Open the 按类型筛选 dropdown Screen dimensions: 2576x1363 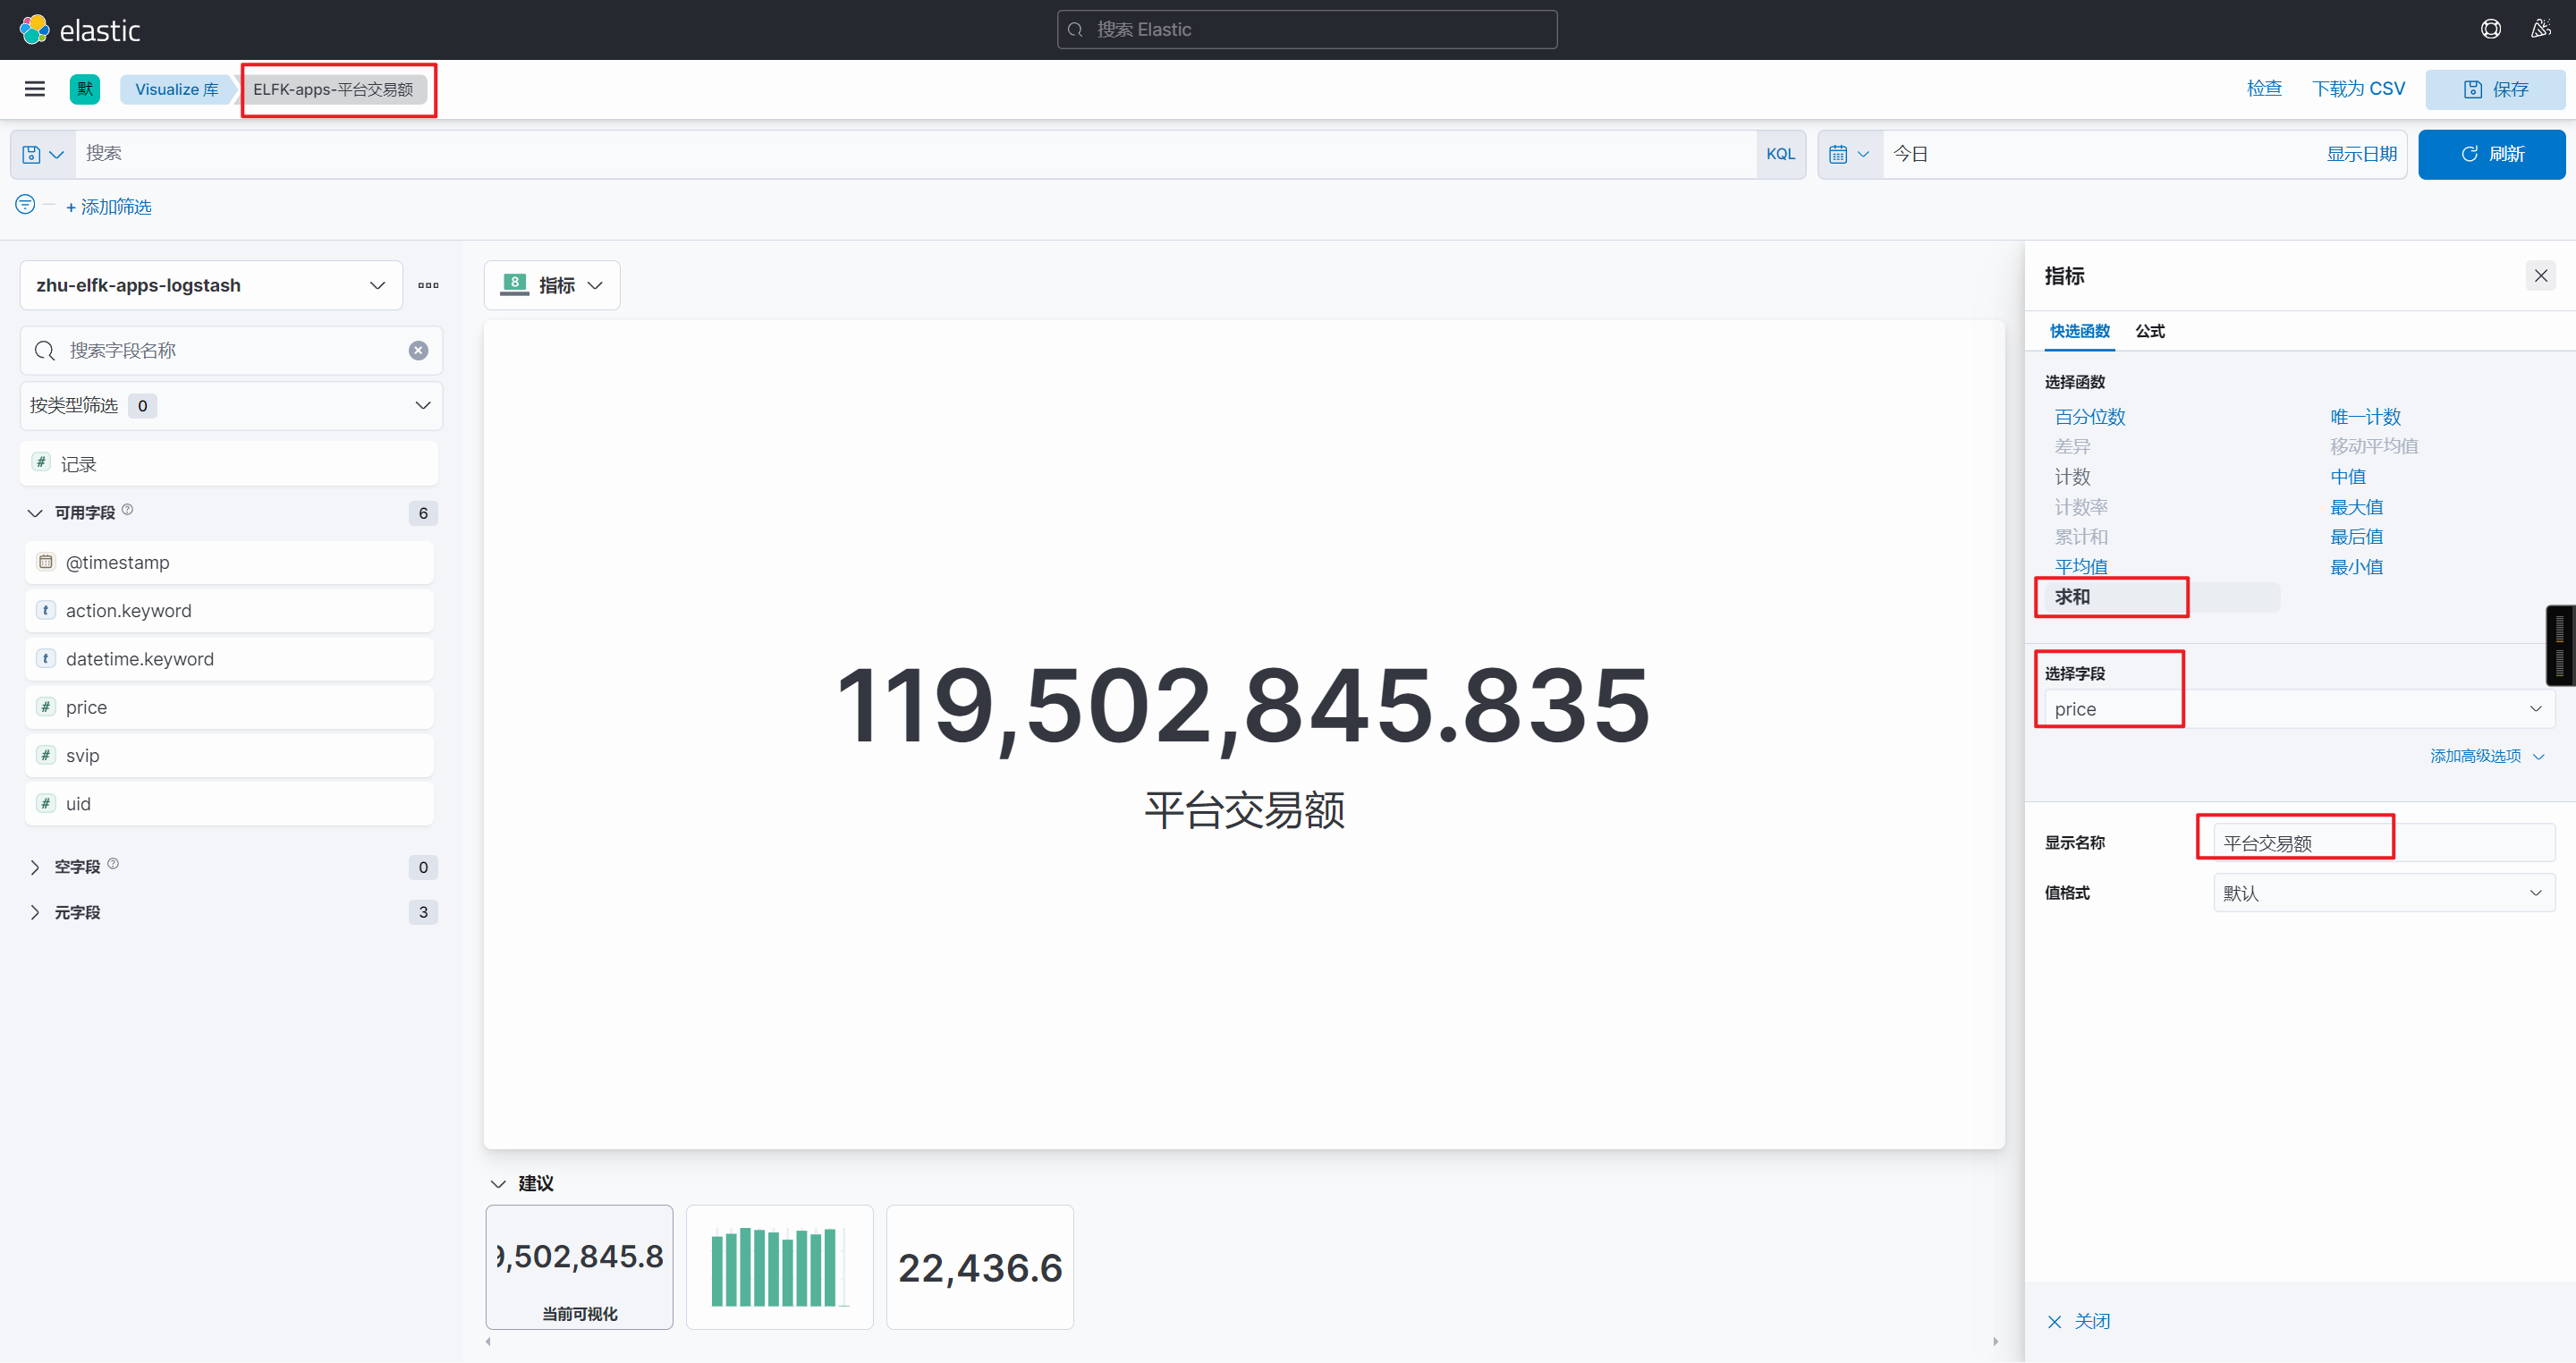[231, 405]
